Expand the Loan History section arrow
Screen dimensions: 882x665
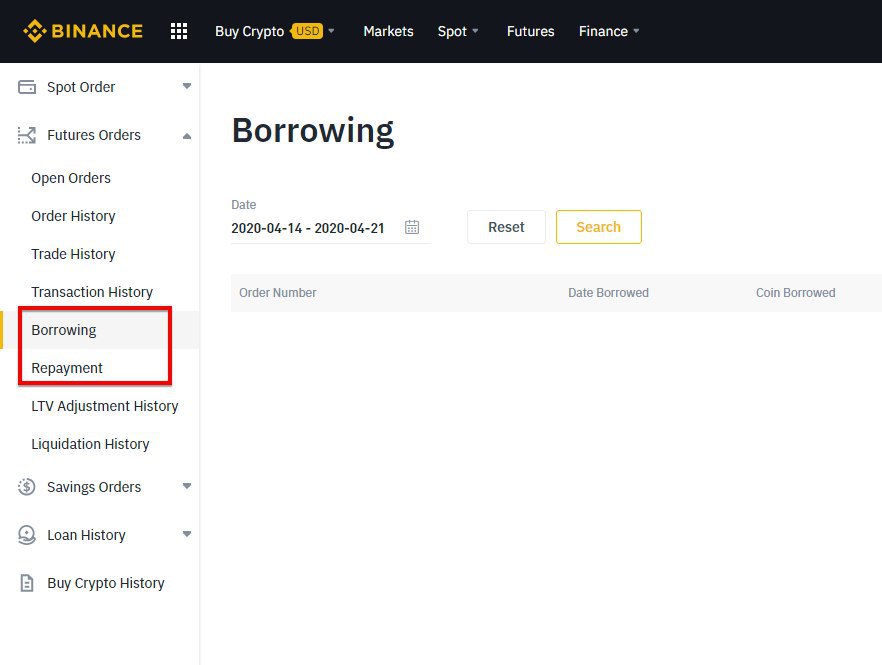coord(187,533)
